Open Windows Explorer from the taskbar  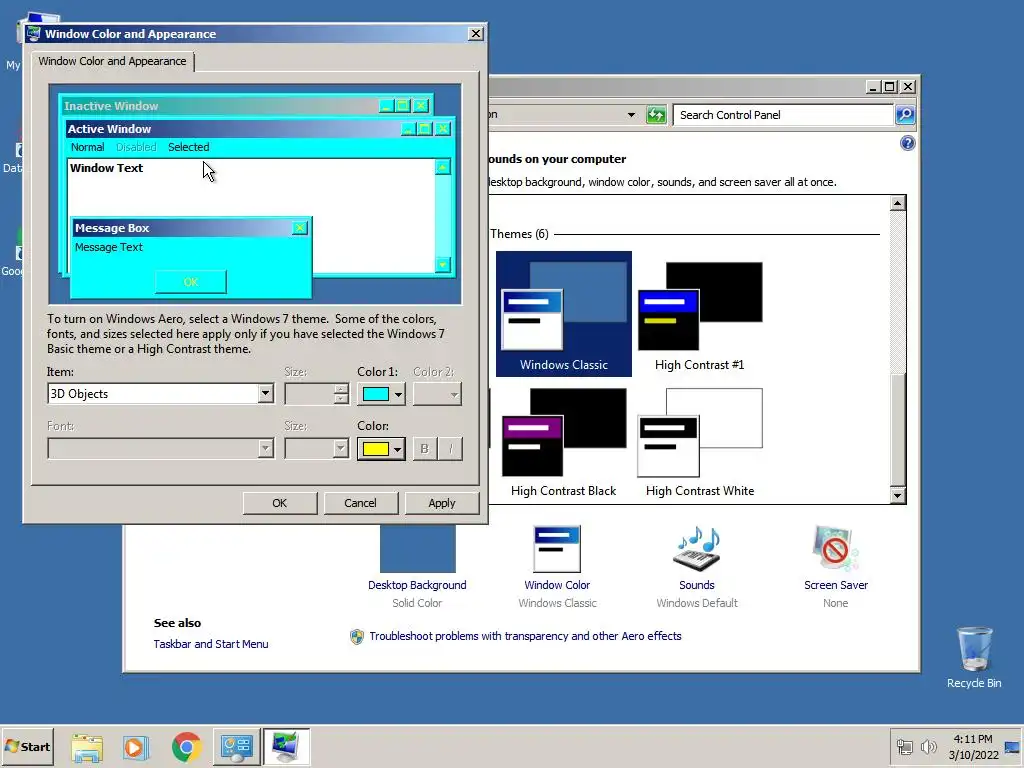coord(87,747)
